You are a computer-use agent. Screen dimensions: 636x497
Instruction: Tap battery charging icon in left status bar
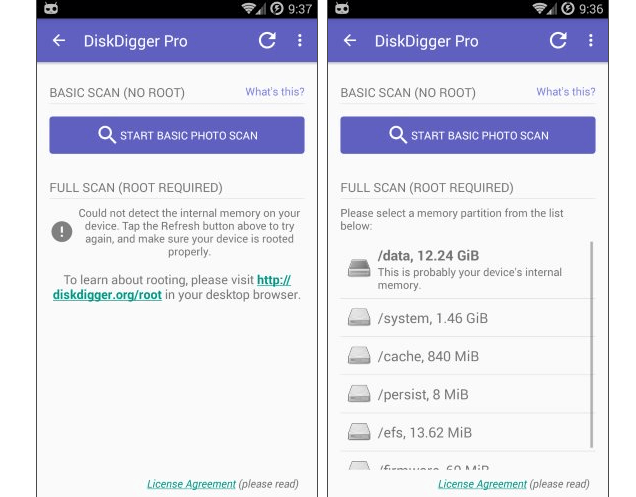tap(277, 8)
